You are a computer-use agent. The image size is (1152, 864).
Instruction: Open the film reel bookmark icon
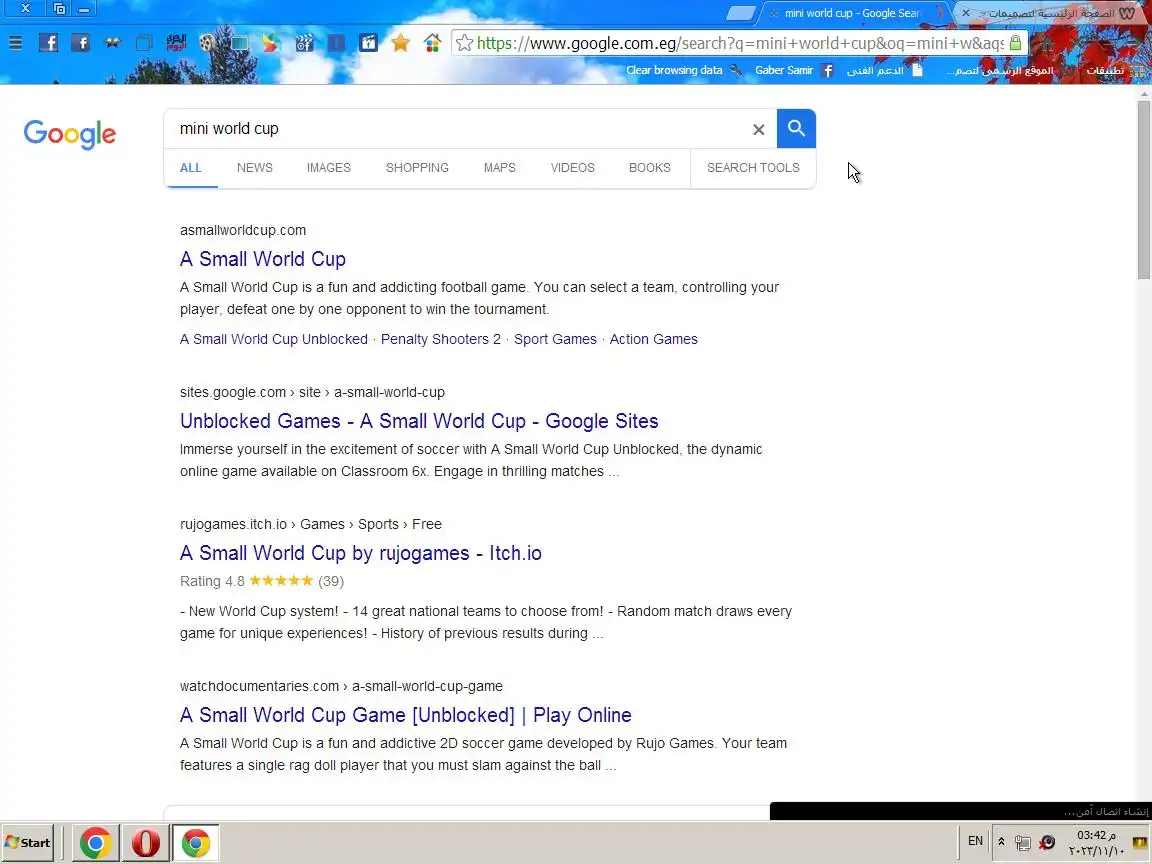tap(207, 43)
